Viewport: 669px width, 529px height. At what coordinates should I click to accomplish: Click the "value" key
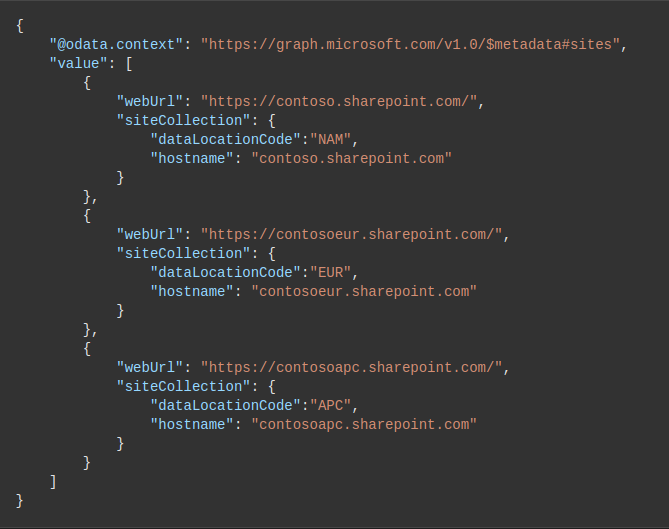79,64
